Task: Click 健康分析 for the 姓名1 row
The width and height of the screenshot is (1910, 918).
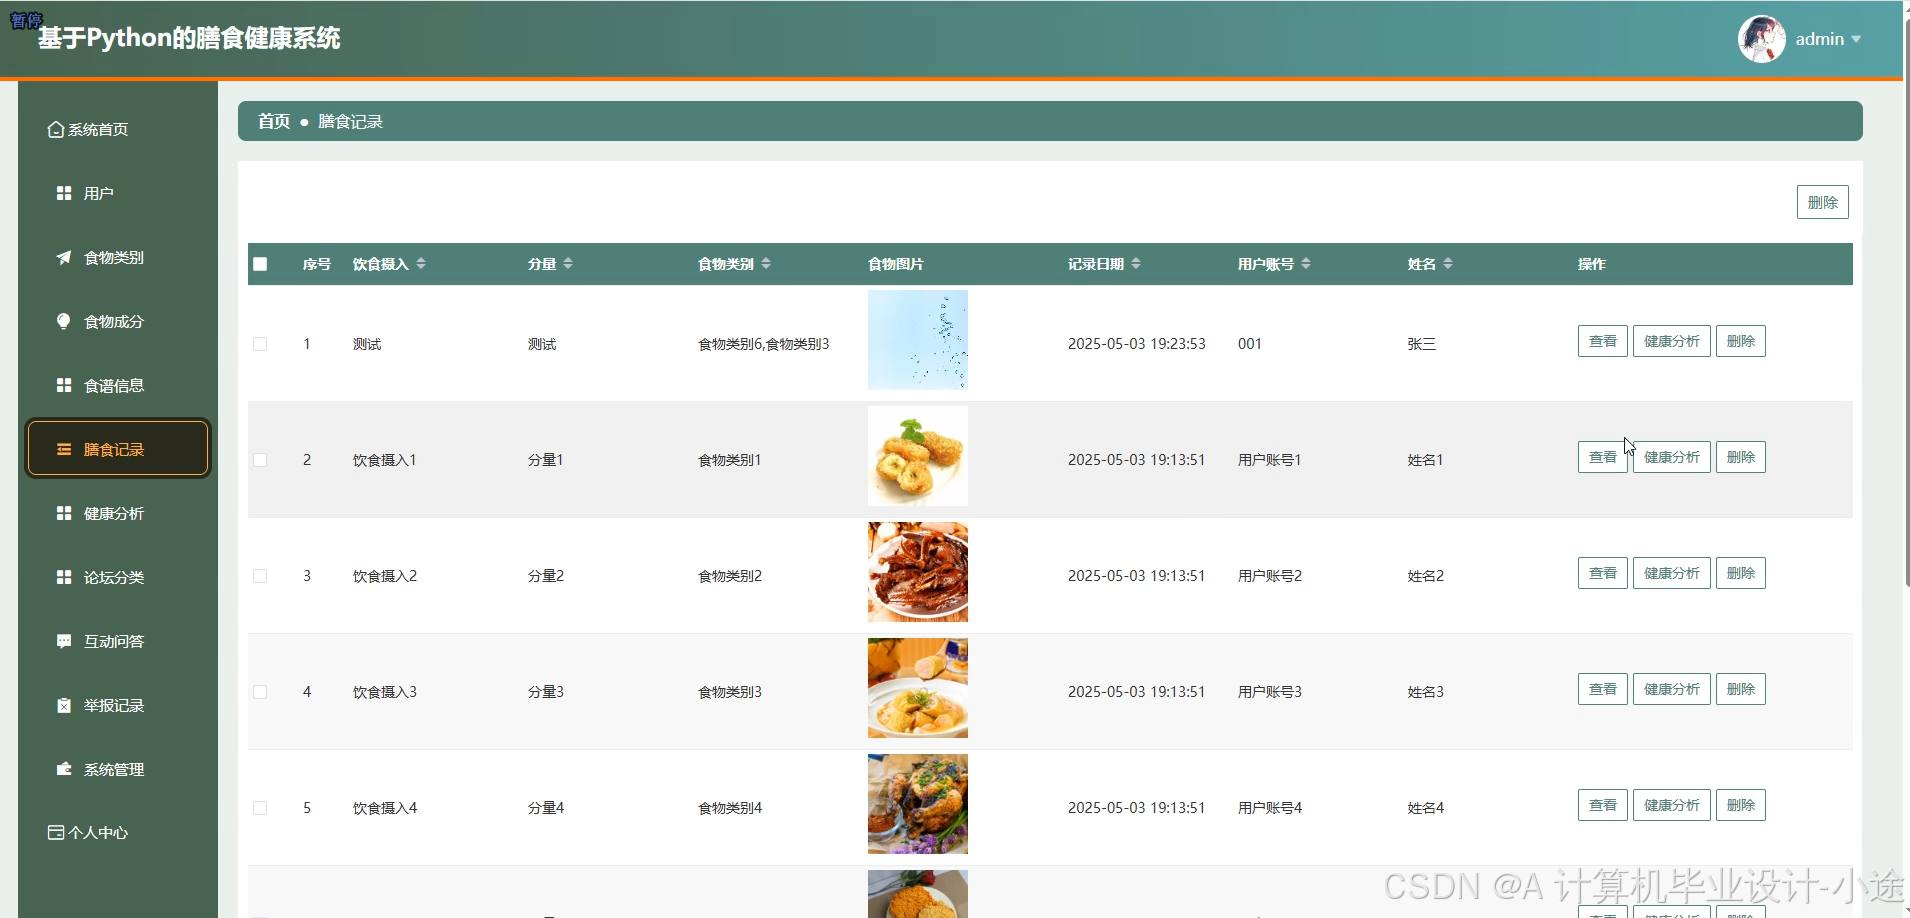Action: [1671, 457]
